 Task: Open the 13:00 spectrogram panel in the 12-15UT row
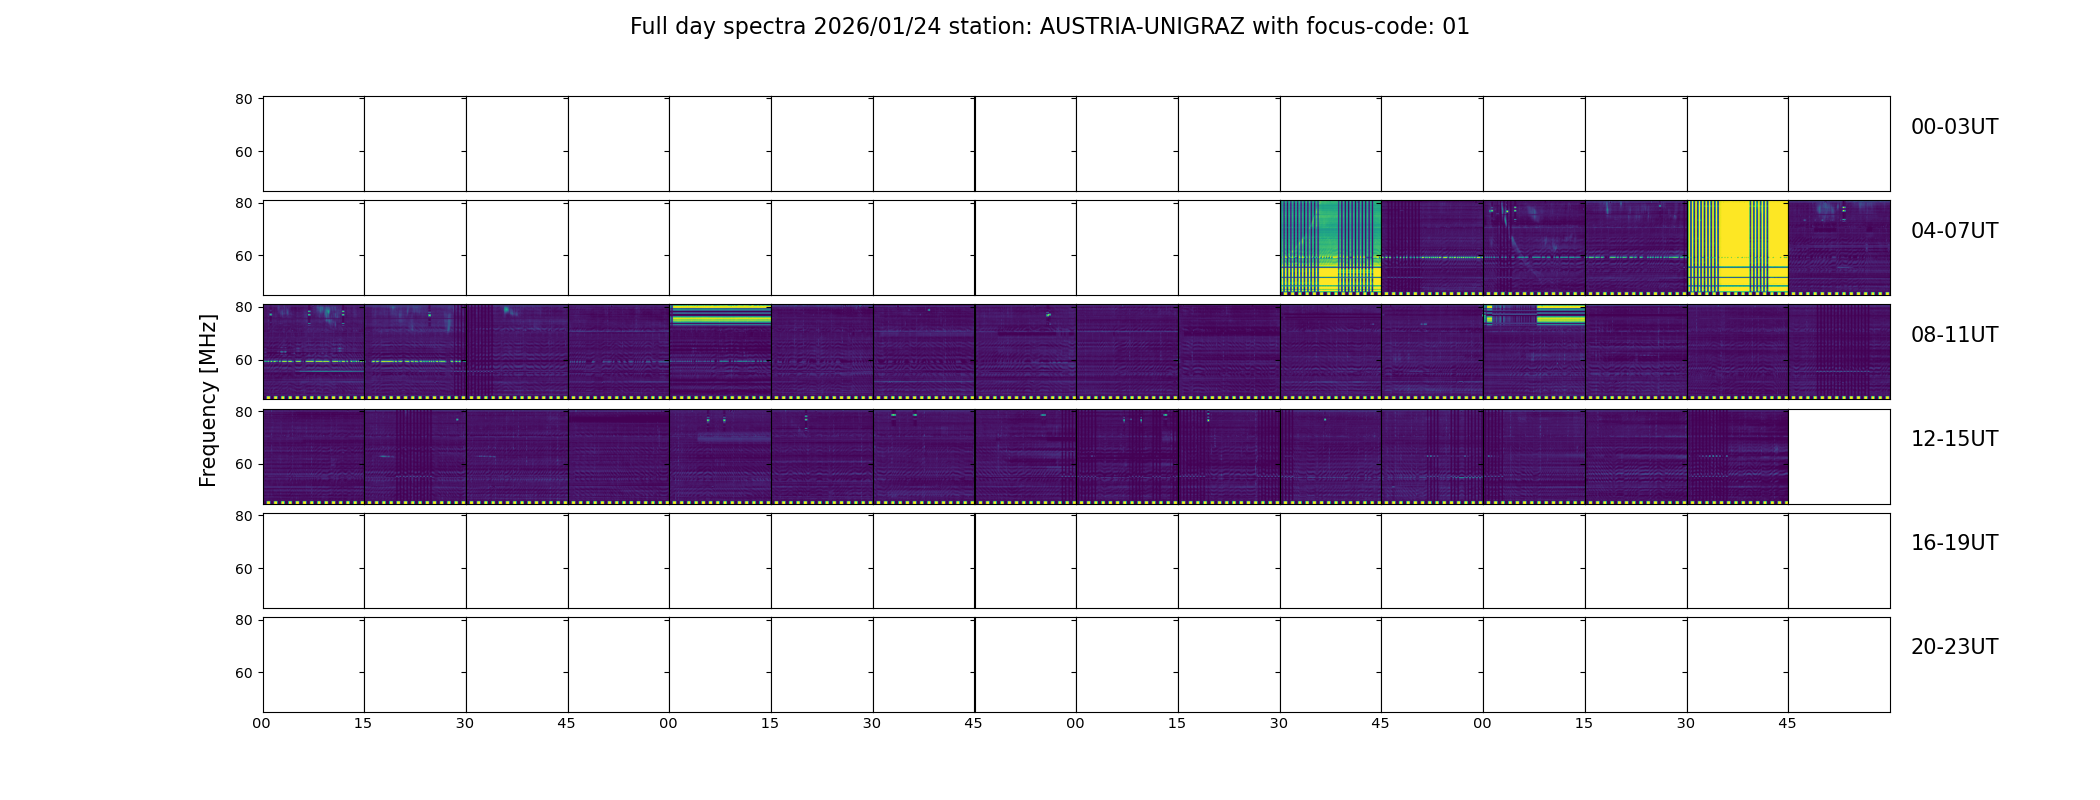(x=720, y=456)
